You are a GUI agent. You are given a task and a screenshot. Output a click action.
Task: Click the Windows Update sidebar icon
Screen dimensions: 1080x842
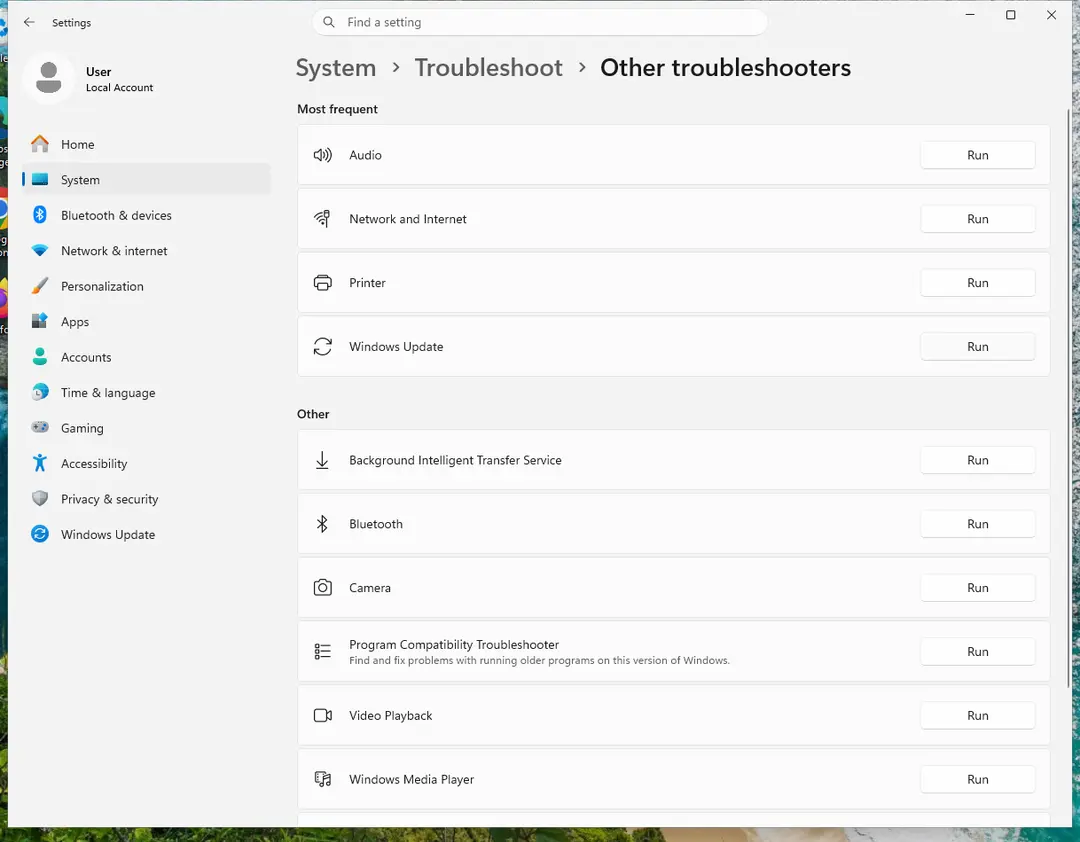click(x=40, y=534)
